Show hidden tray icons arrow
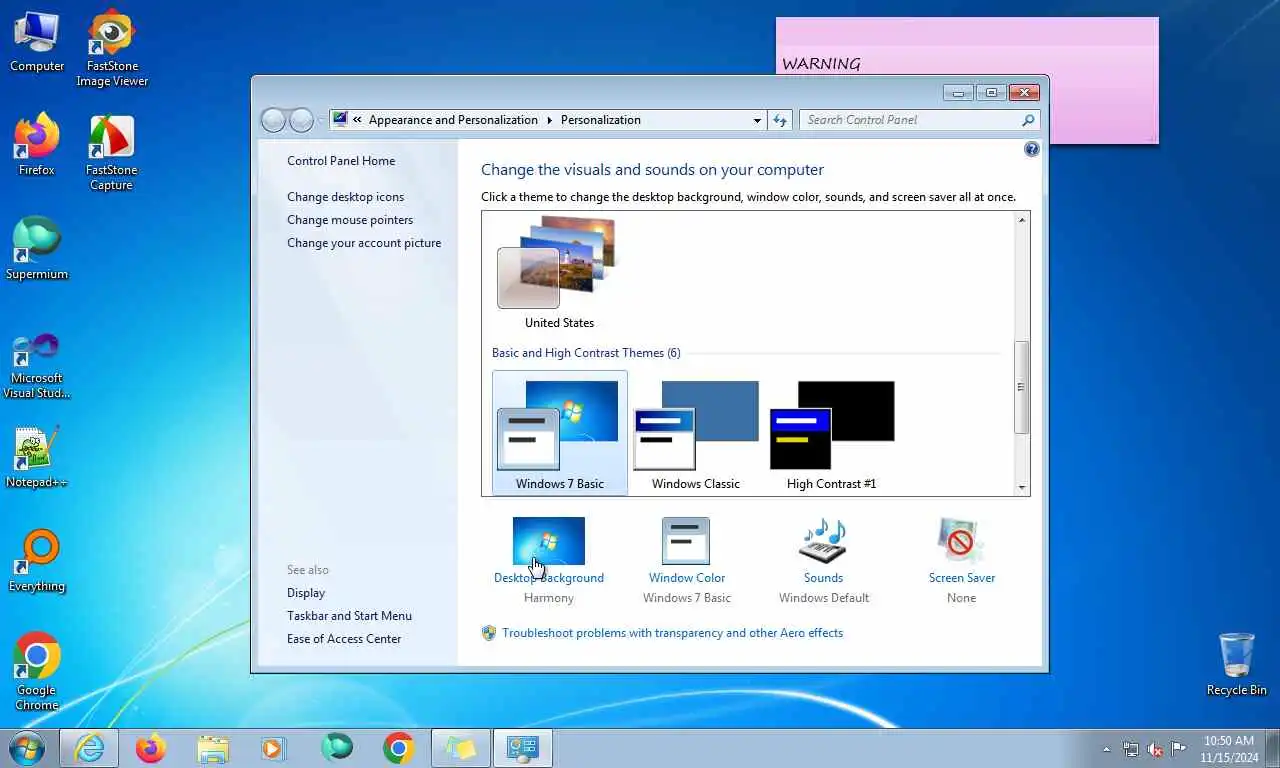This screenshot has width=1280, height=768. 1106,749
